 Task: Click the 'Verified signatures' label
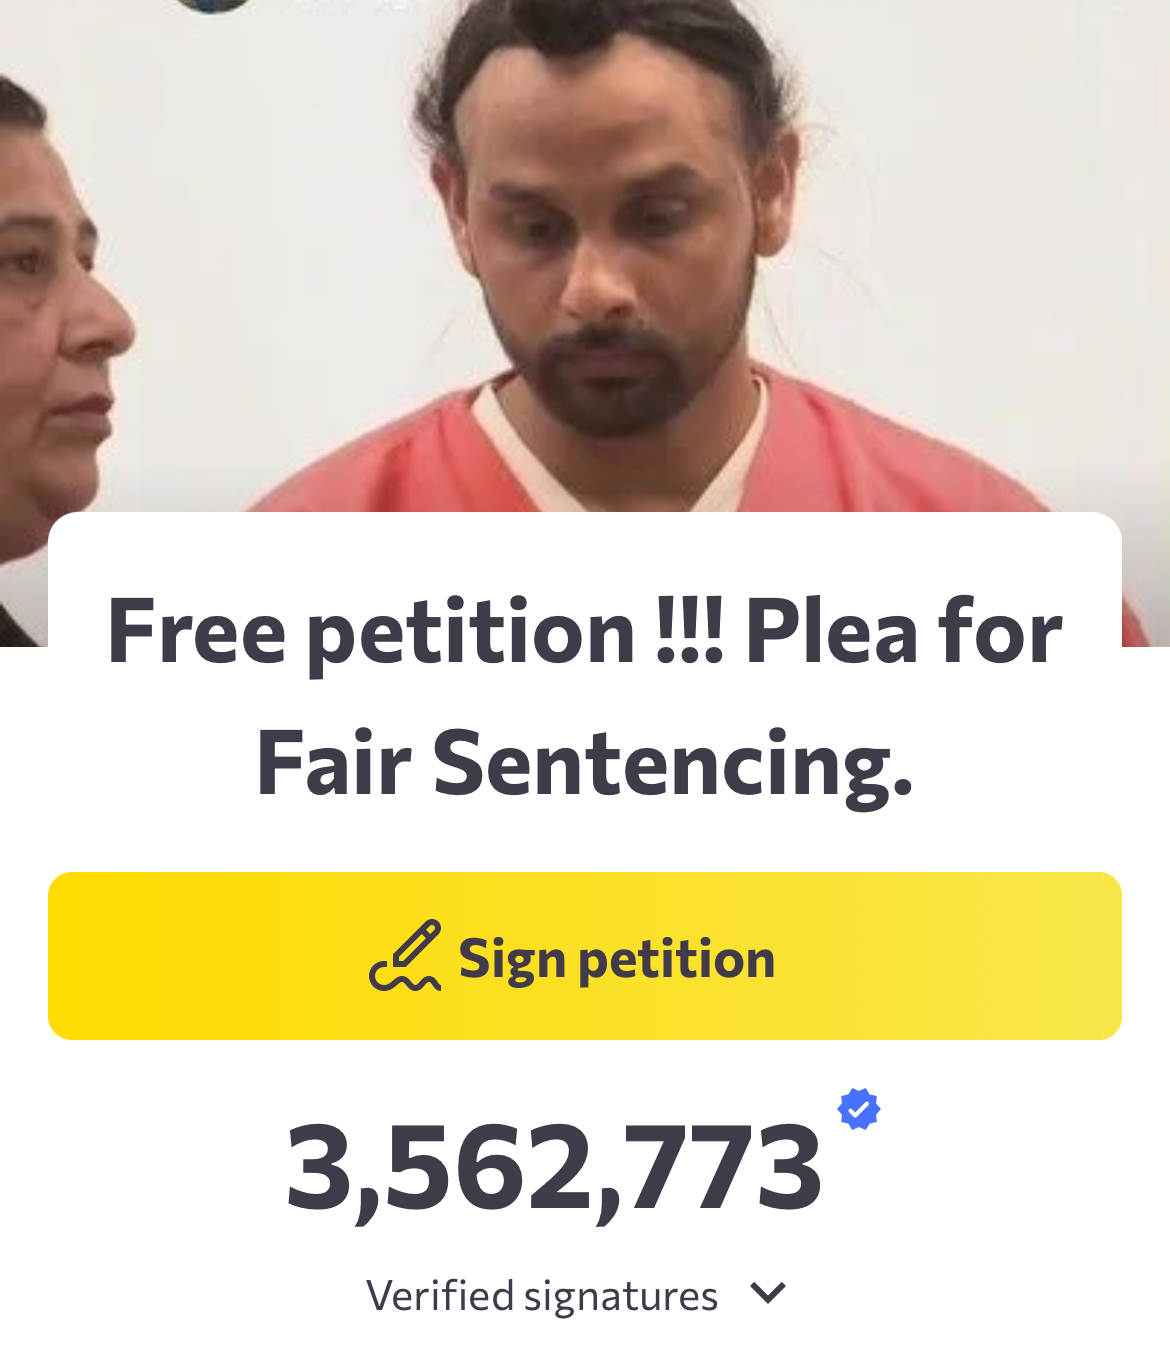tap(541, 1296)
